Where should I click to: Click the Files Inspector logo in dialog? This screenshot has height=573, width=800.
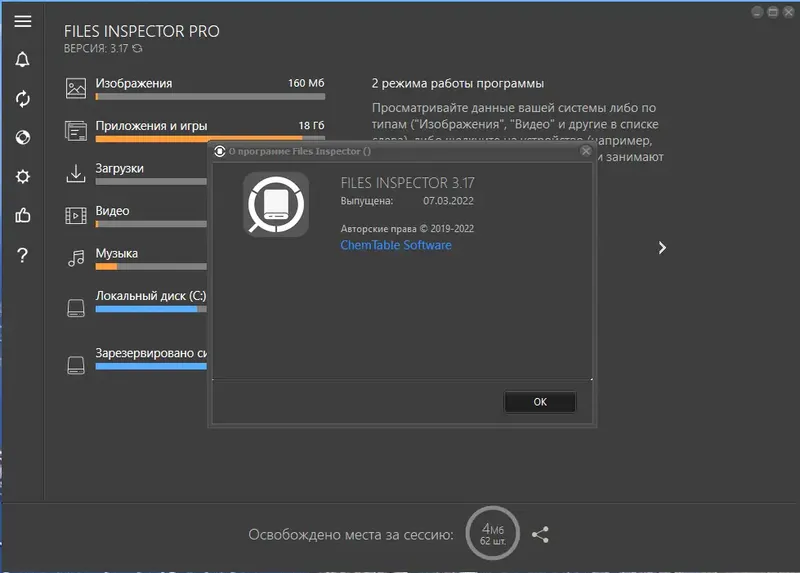point(276,205)
